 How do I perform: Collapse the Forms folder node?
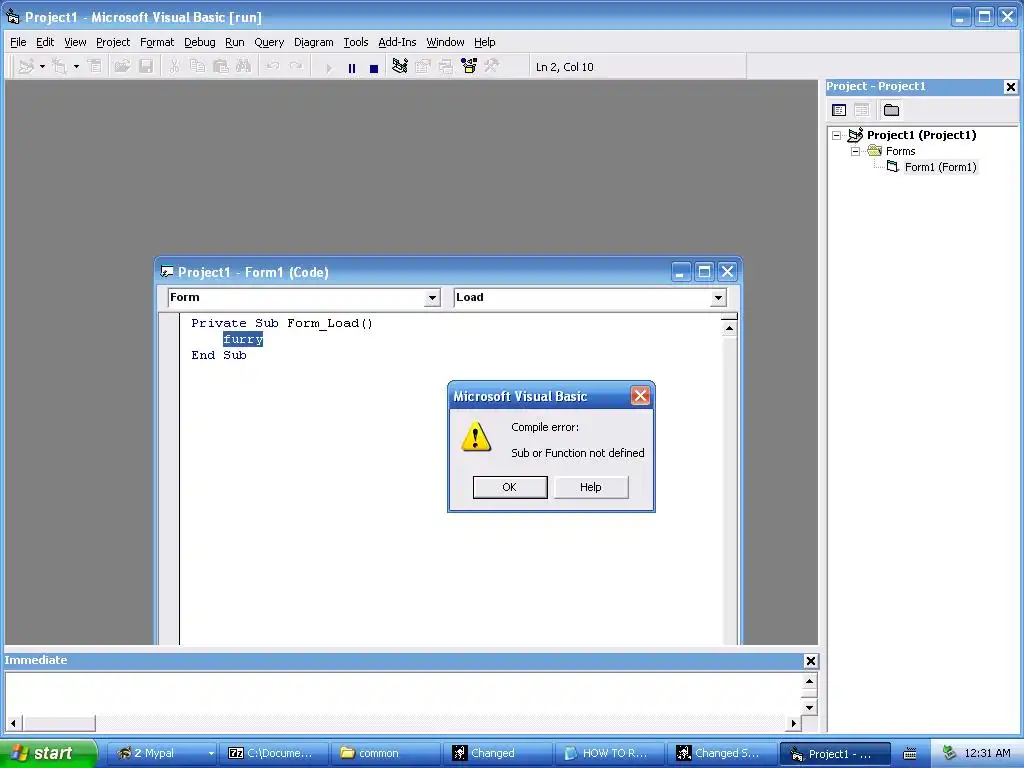856,152
